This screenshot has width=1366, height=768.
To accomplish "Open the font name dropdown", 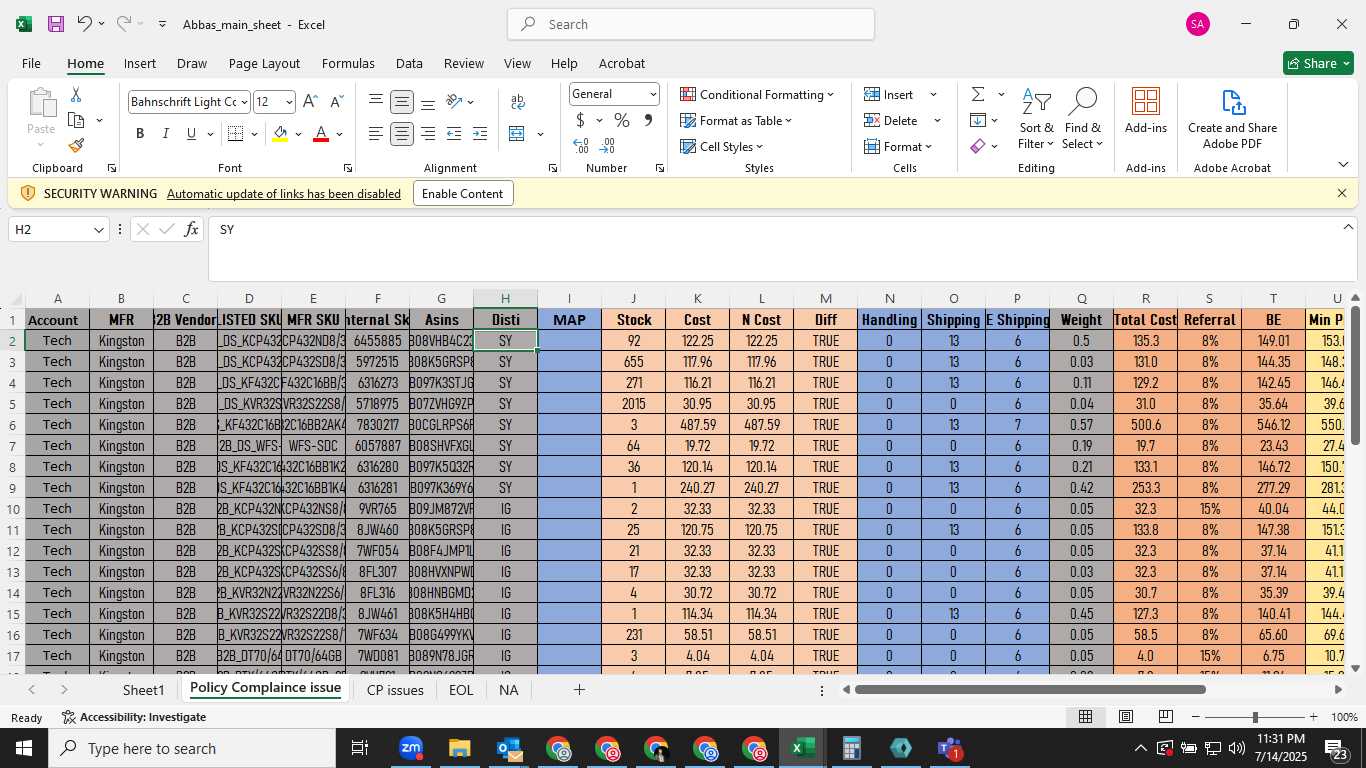I will point(244,102).
